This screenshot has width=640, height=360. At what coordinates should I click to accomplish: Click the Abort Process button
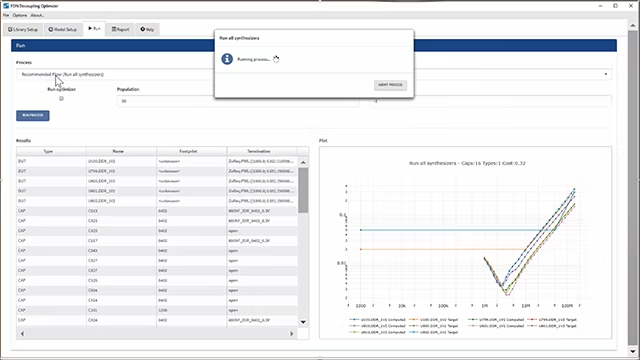pos(390,85)
